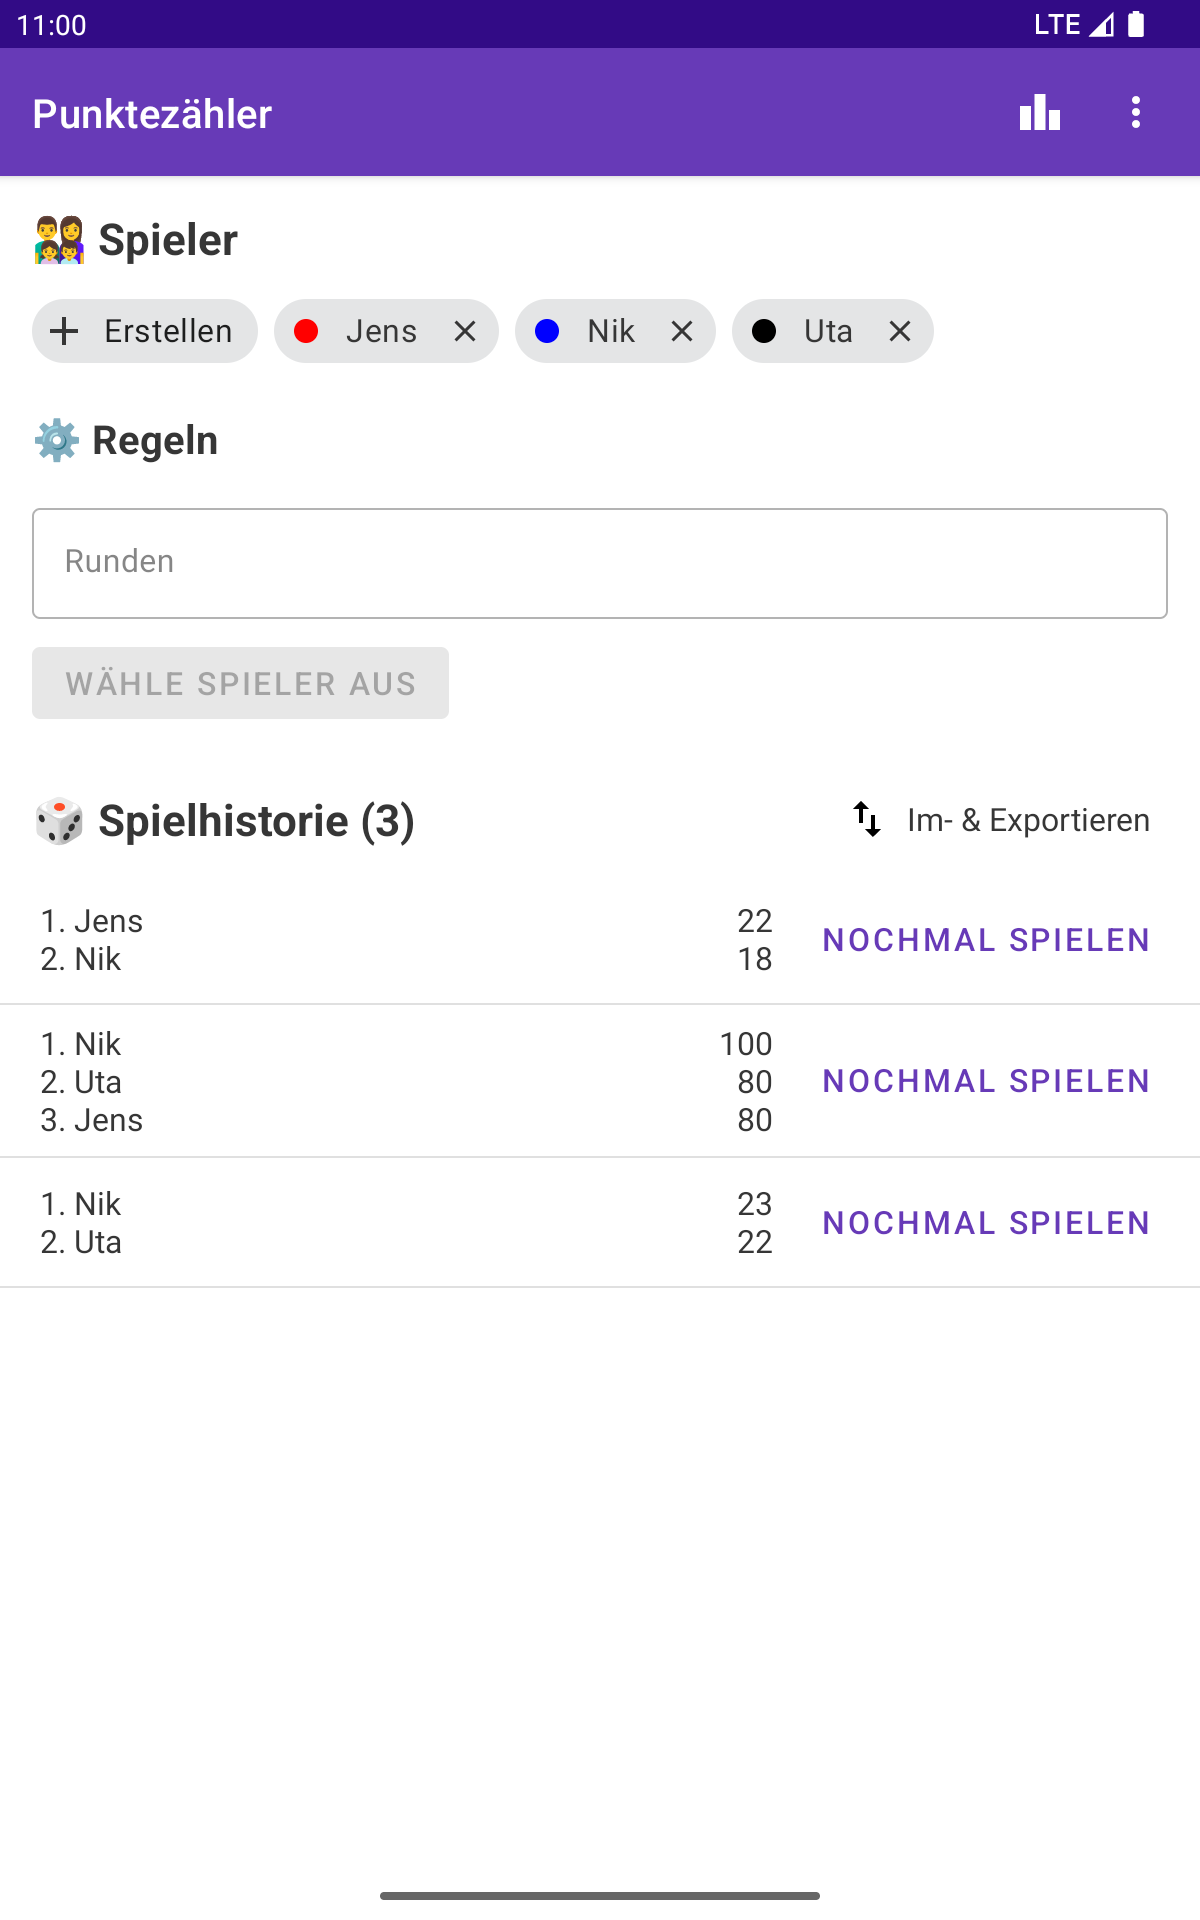Image resolution: width=1200 pixels, height=1920 pixels.
Task: Remove player Uta with the X icon
Action: point(900,331)
